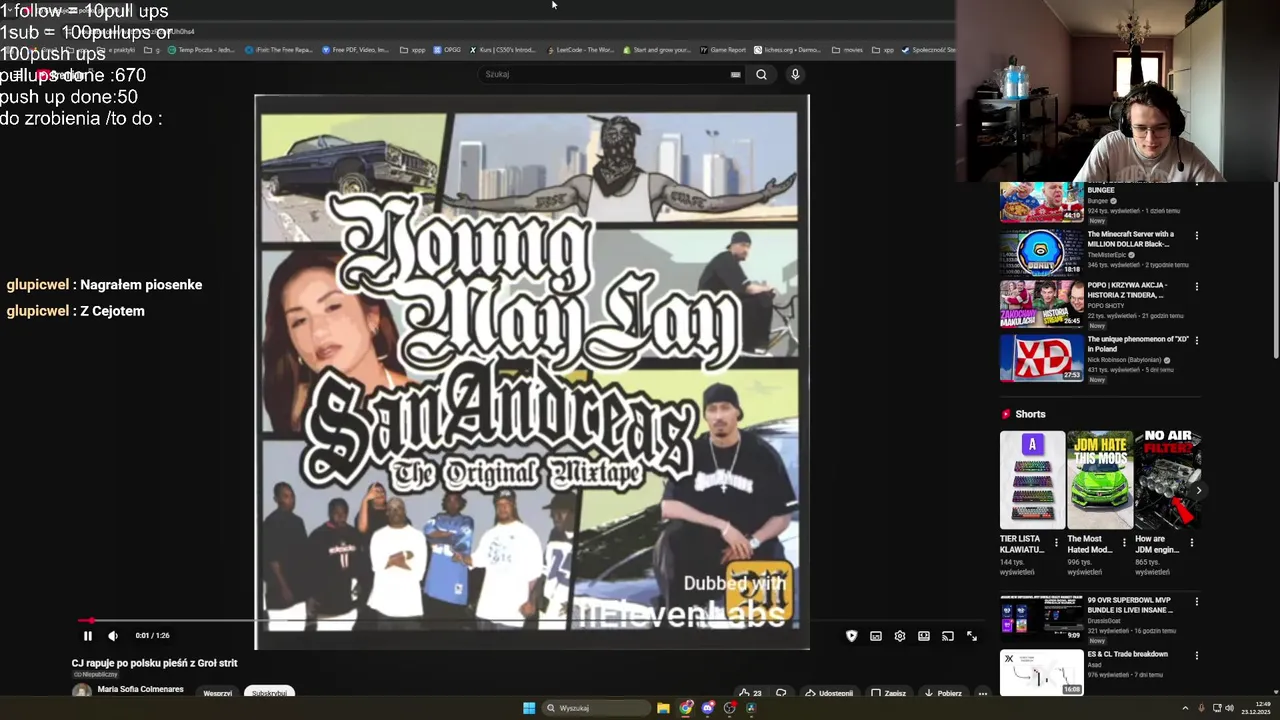The image size is (1280, 720).
Task: Open the NO AIR FILTER short thumbnail
Action: 1168,480
